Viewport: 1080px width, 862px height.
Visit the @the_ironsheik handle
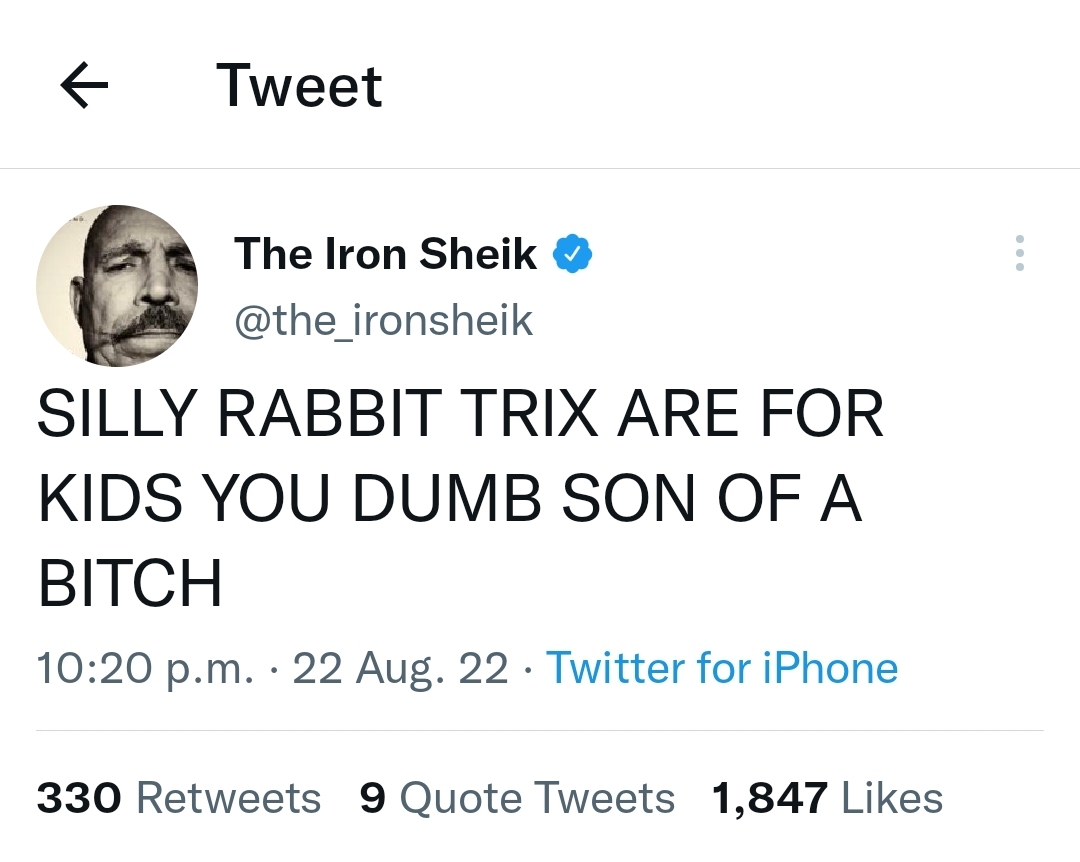click(x=383, y=320)
